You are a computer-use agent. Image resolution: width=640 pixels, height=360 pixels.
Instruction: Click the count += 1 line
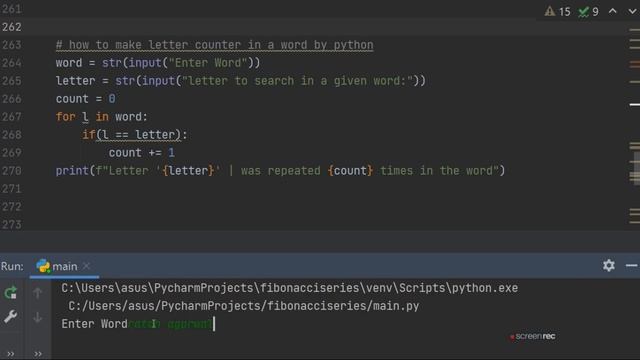tap(142, 153)
